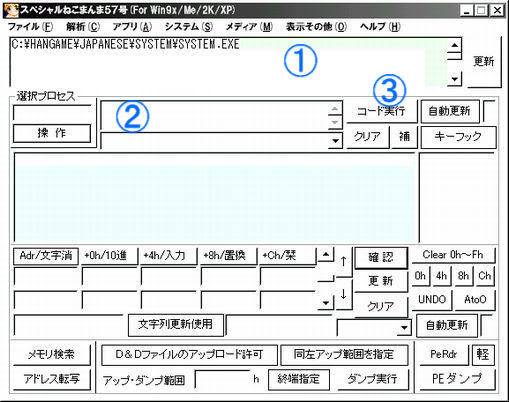Click the +Ch/禁 column button
509x402 pixels.
[x=287, y=256]
